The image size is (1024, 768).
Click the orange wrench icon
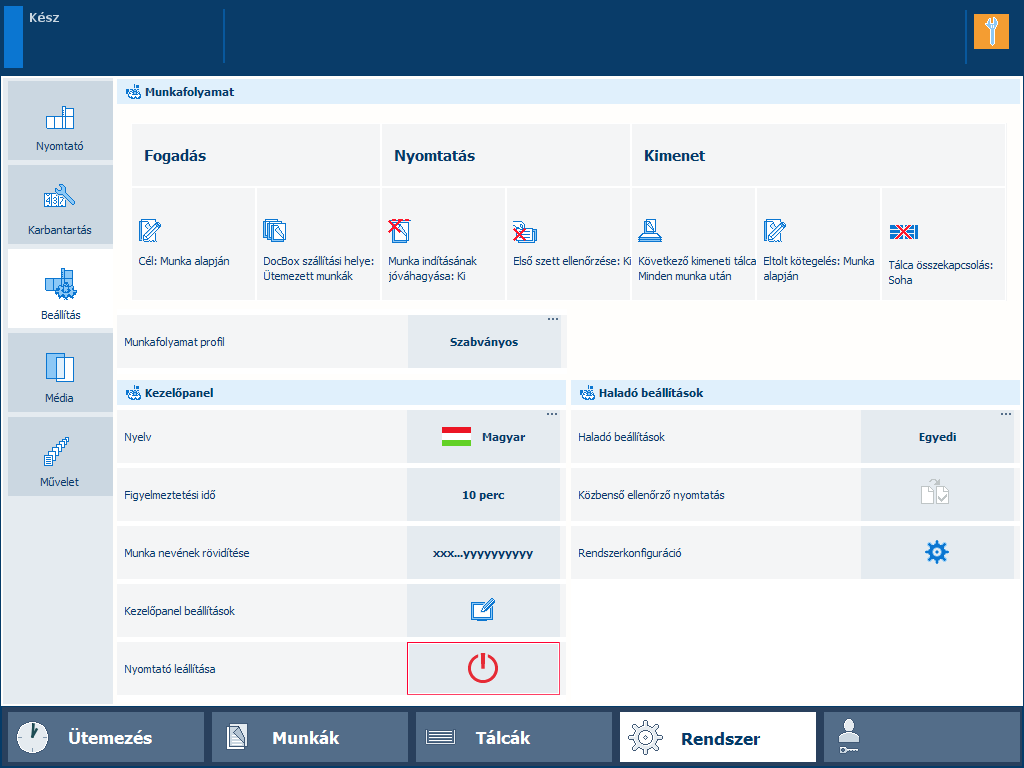tap(991, 32)
